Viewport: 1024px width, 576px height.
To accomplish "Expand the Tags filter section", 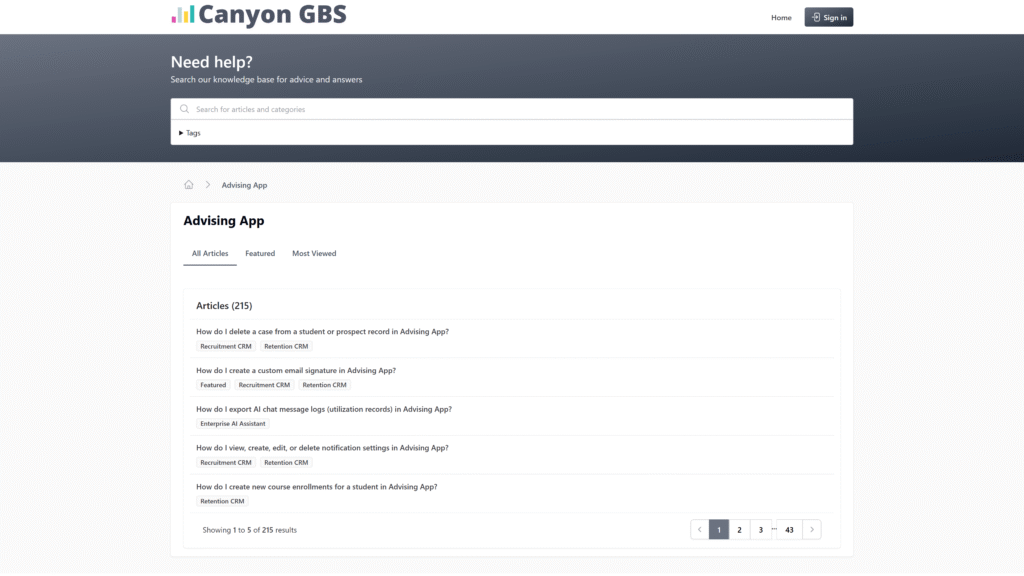I will tap(190, 133).
